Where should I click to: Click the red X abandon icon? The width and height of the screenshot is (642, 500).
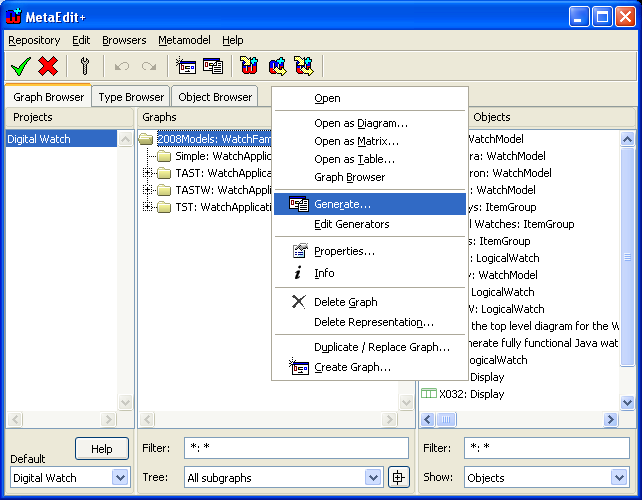(48, 66)
